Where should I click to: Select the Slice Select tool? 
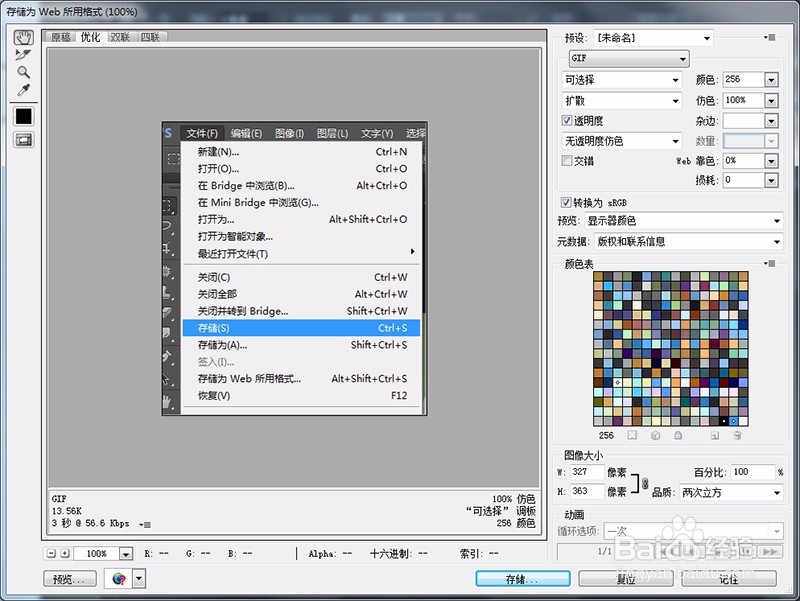click(x=22, y=55)
